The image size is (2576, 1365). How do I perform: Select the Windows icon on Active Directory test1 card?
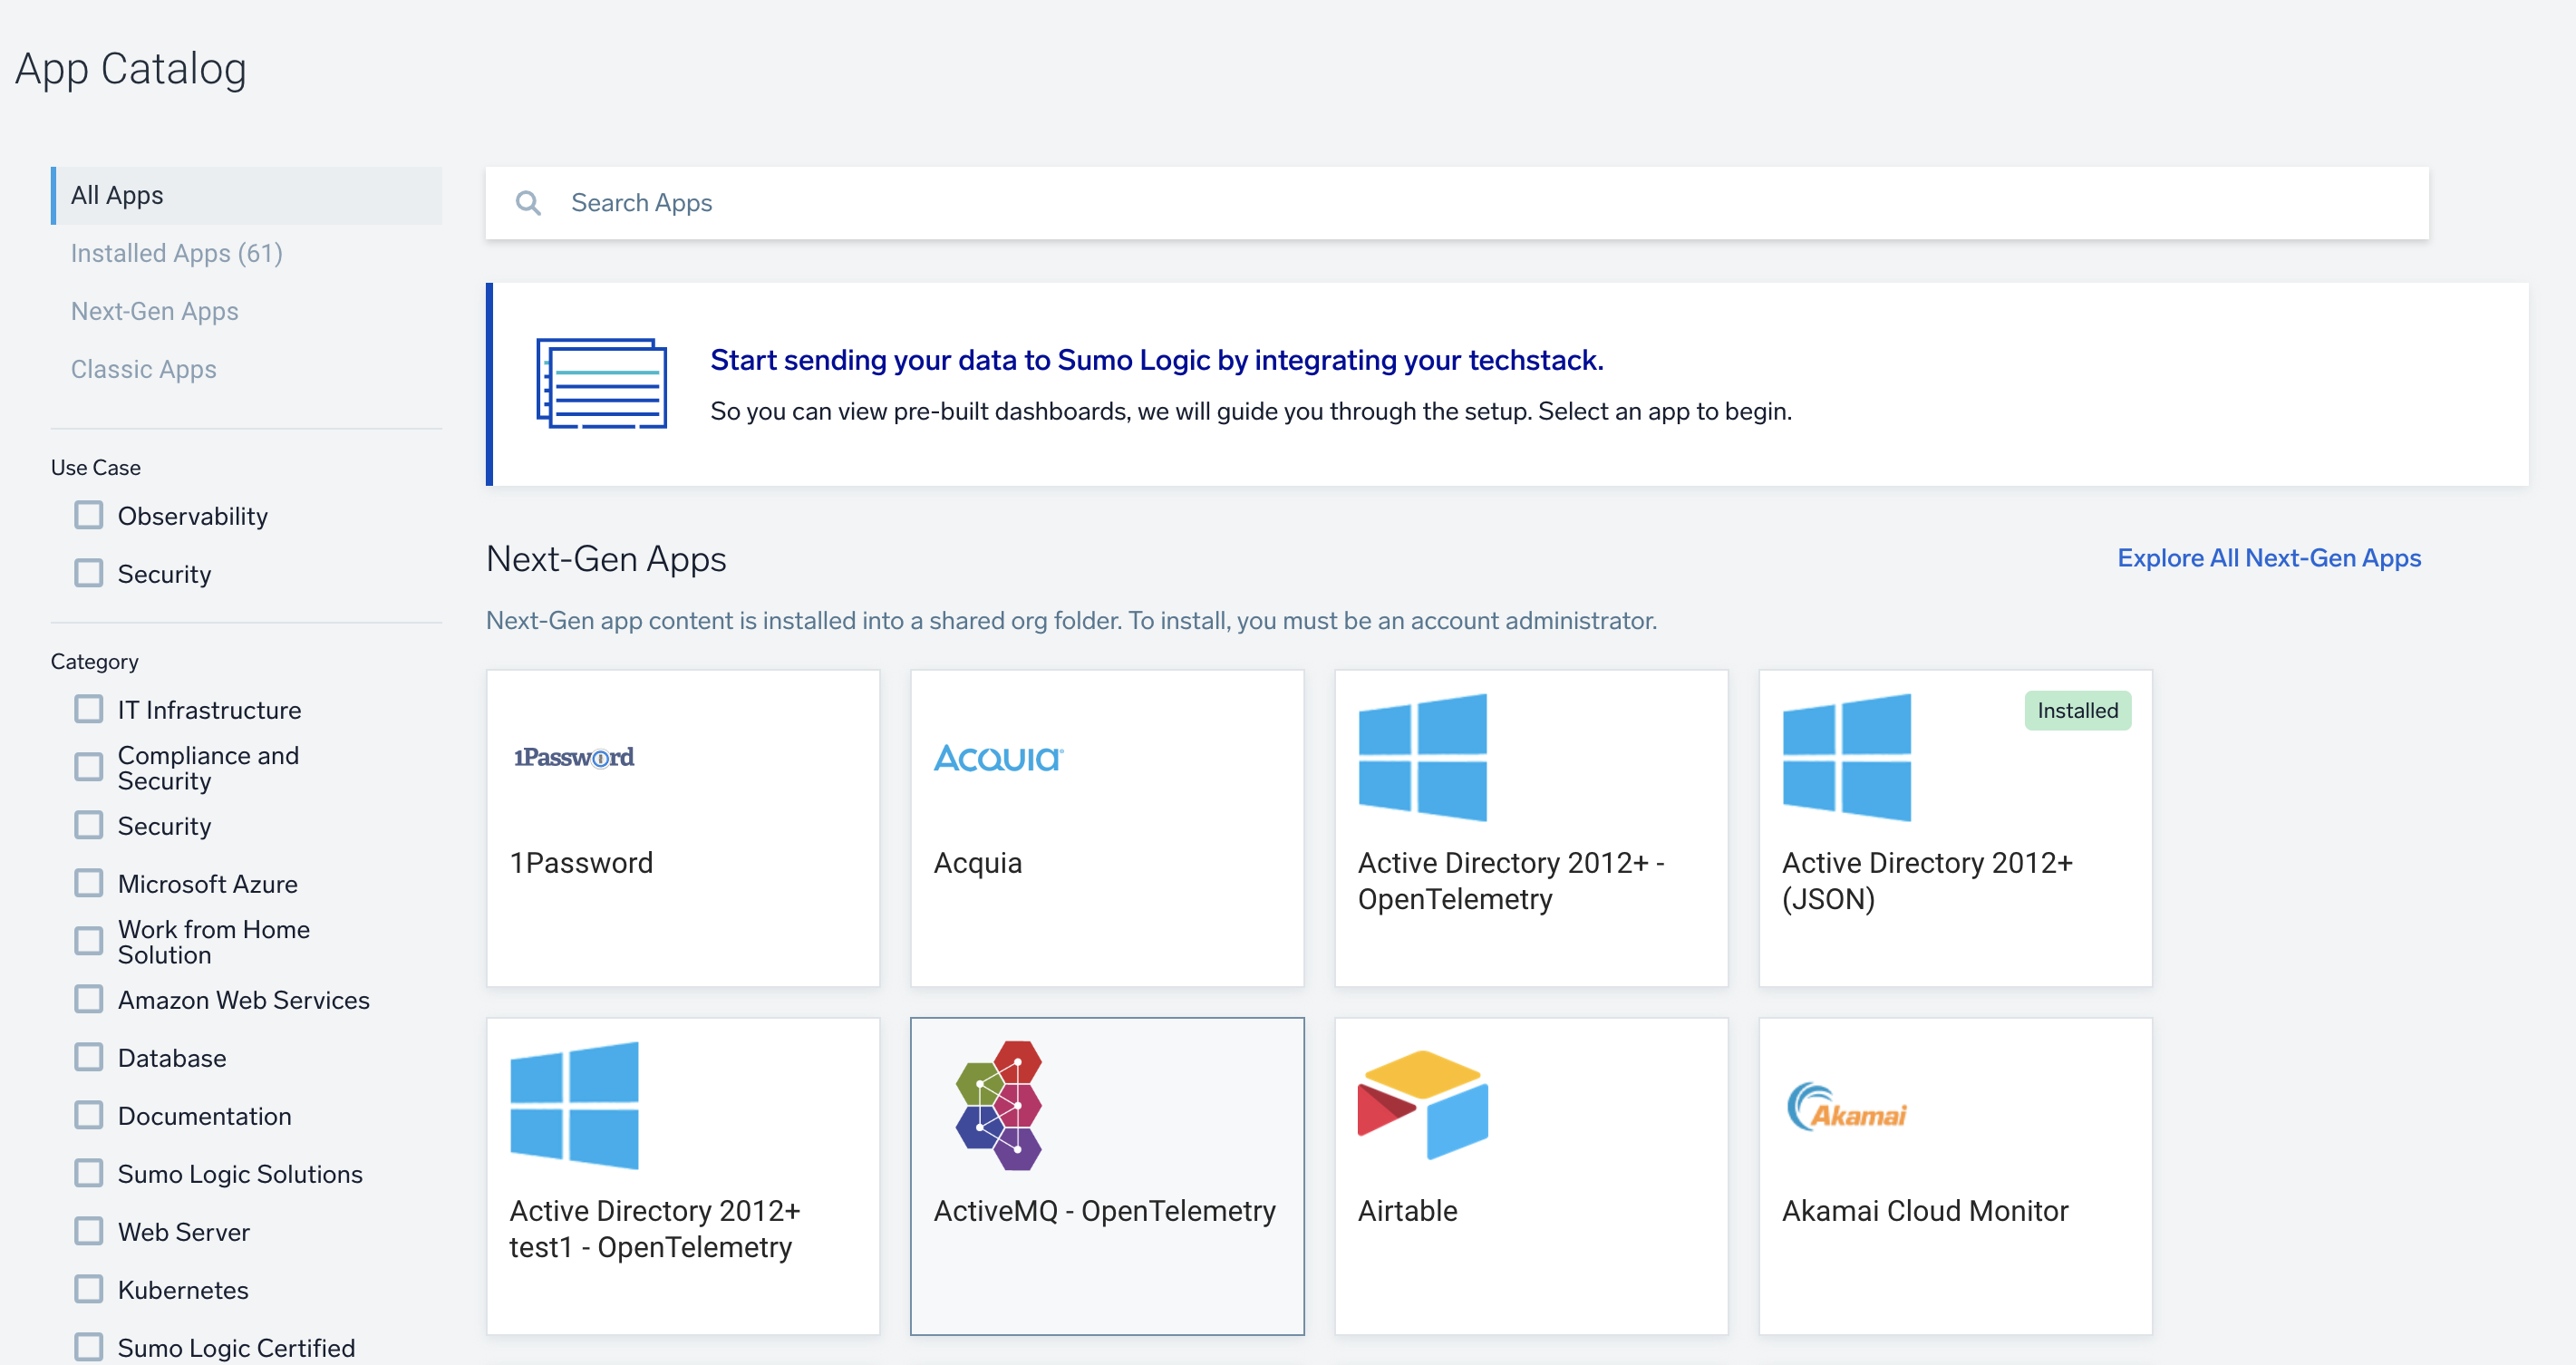575,1103
